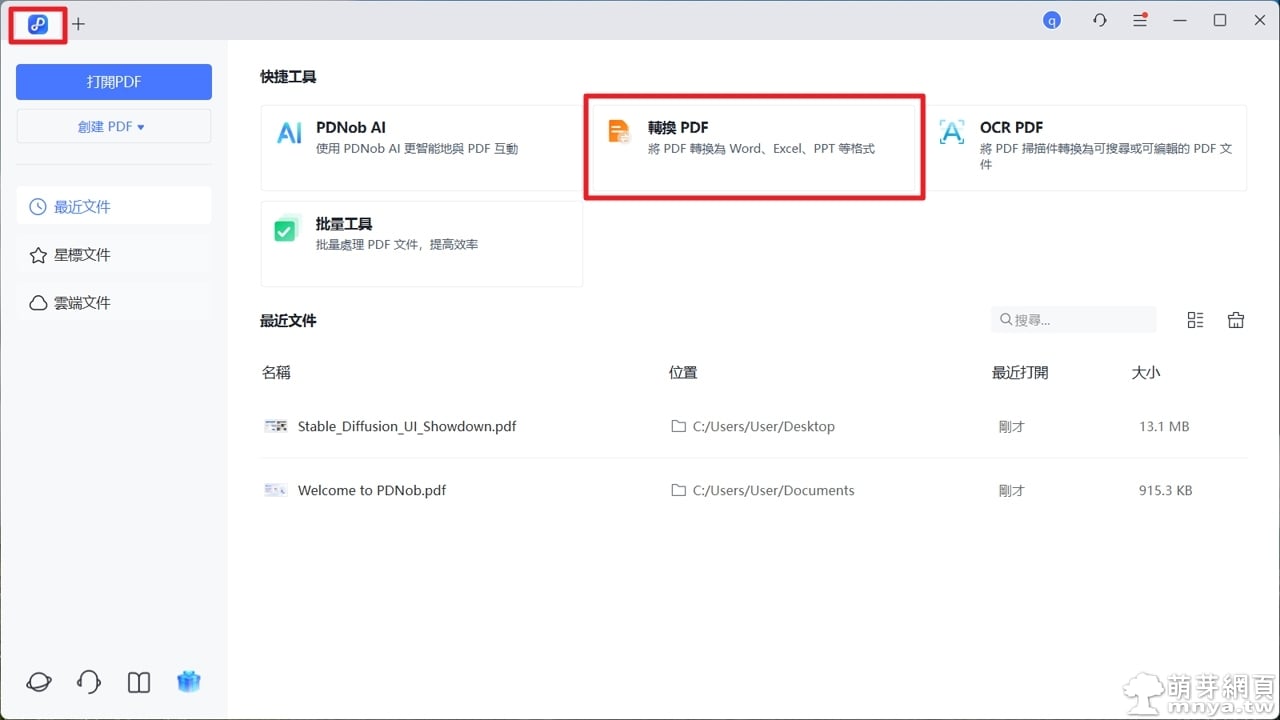Viewport: 1280px width, 720px height.
Task: Open Stable_Diffusion_UI_Showdown.pdf from recent files
Action: click(x=406, y=426)
